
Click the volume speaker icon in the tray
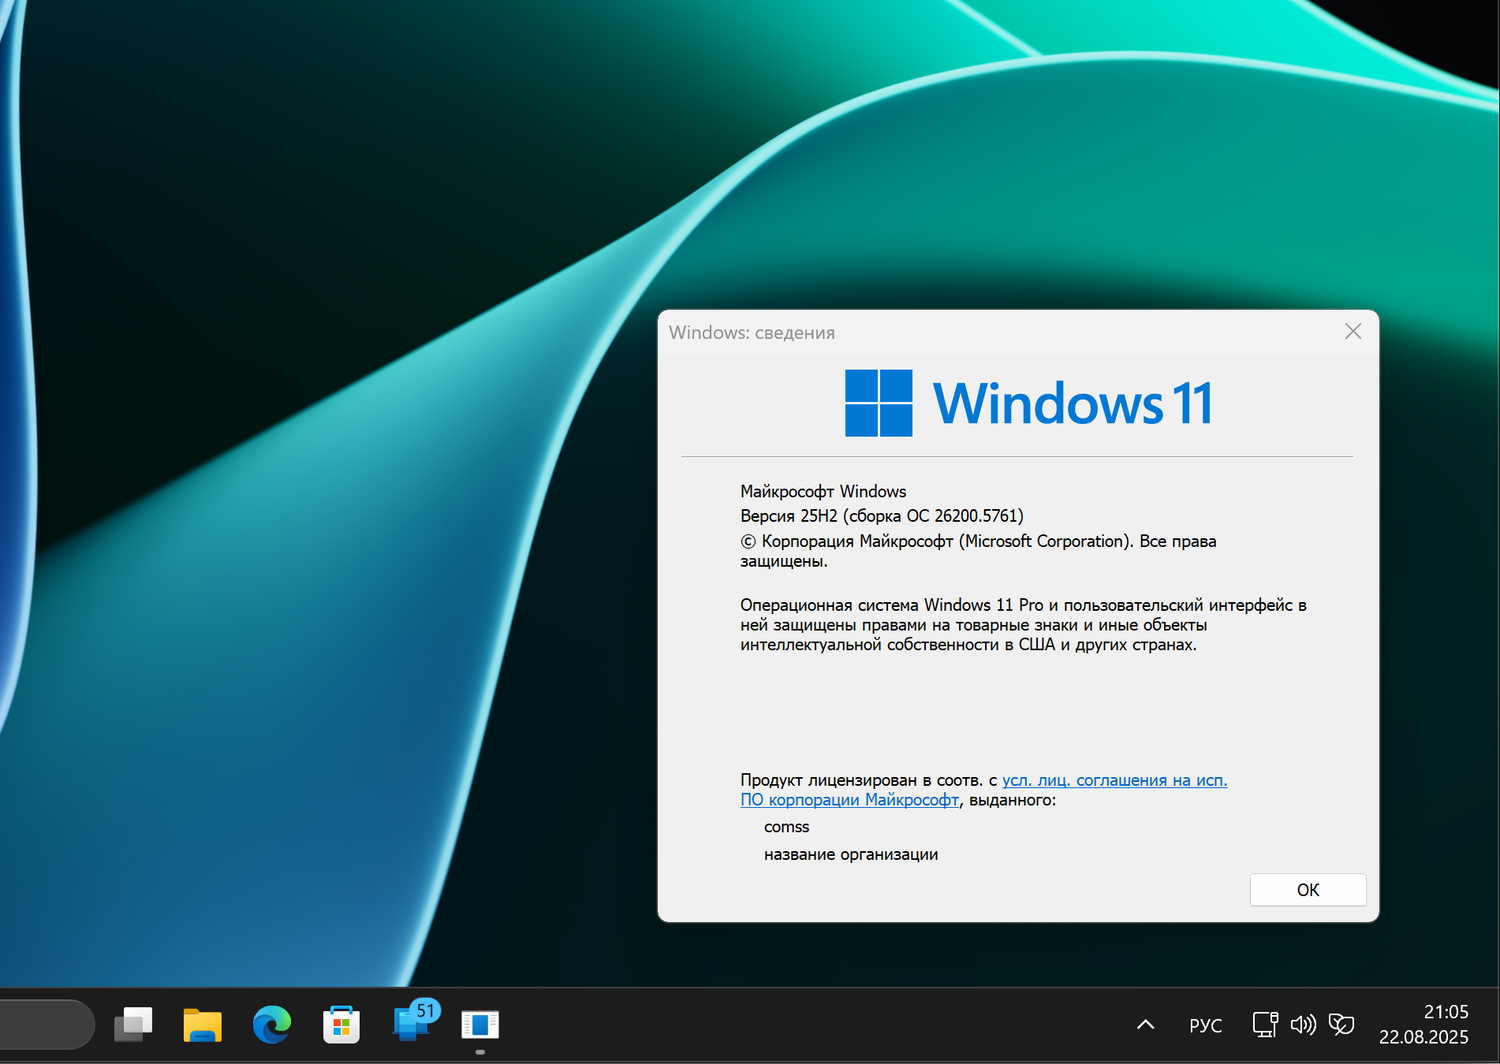pyautogui.click(x=1302, y=1024)
